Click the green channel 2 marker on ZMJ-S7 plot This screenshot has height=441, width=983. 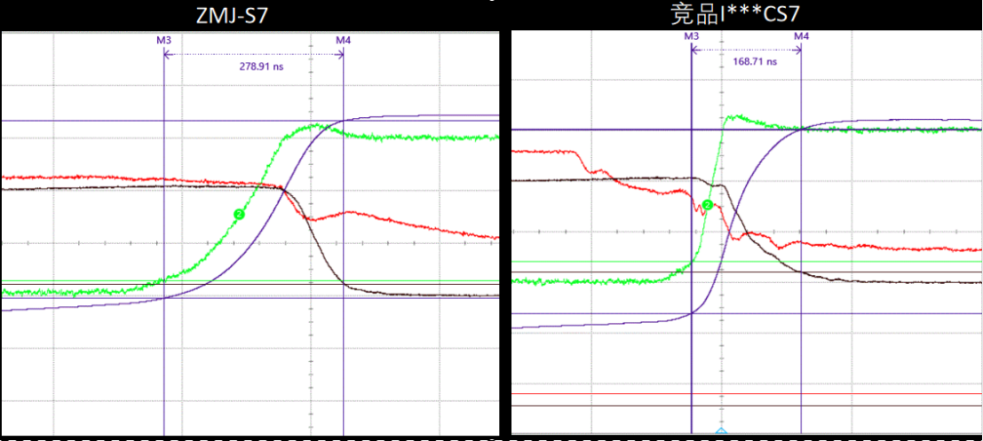(239, 213)
